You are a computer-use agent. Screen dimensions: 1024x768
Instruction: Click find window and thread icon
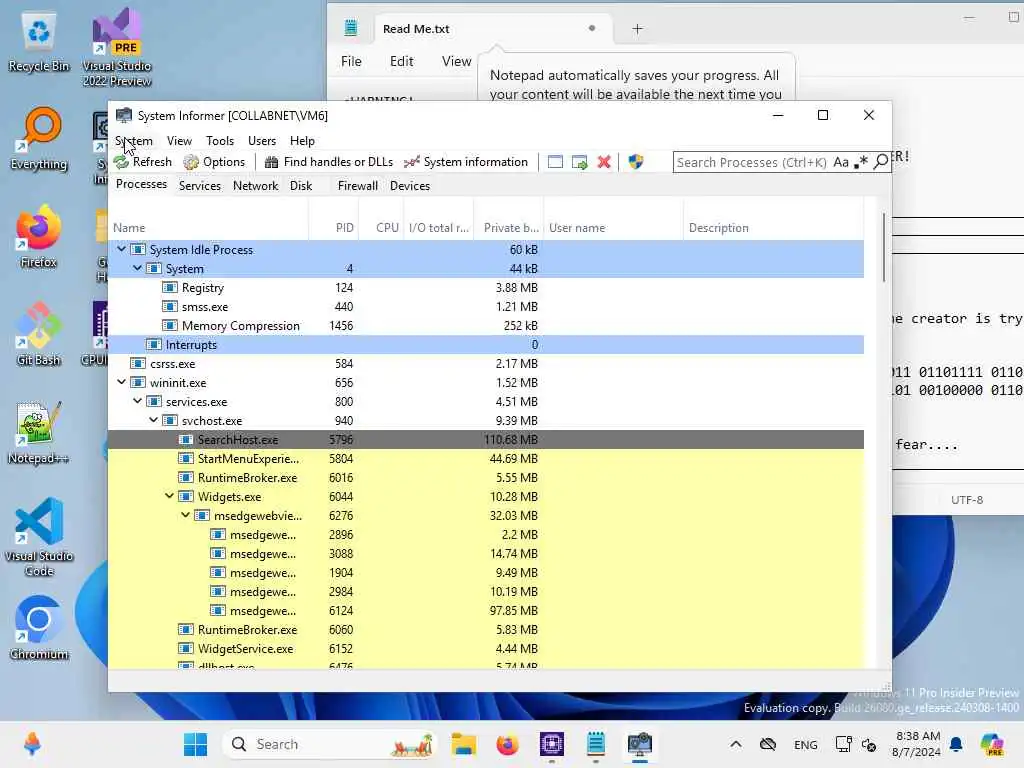click(x=579, y=162)
